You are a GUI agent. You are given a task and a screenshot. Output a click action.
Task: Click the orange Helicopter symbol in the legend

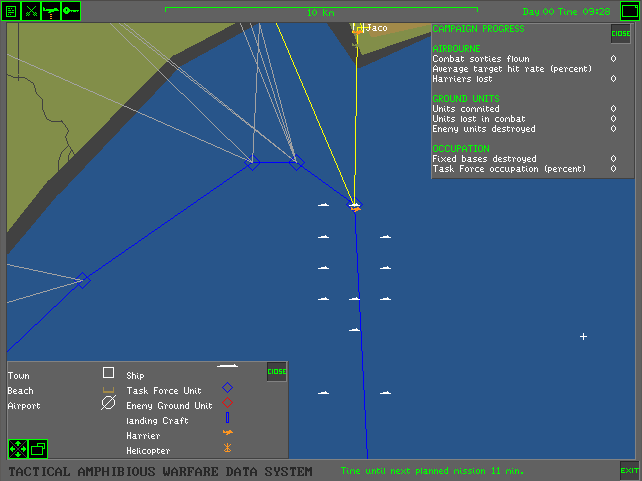click(x=227, y=447)
